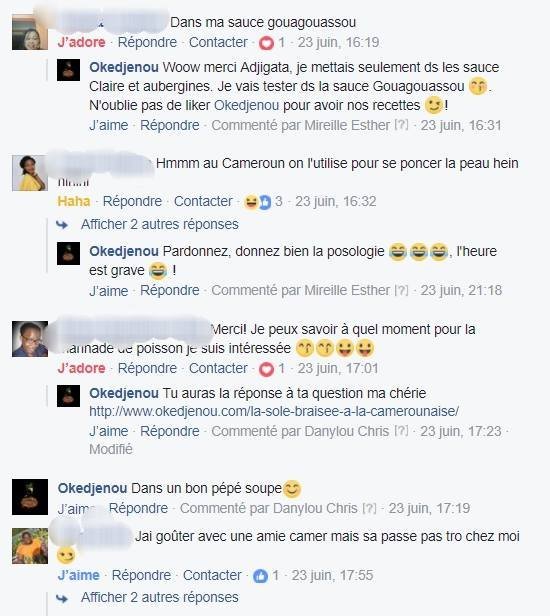The image size is (550, 616).
Task: Toggle the Haha reaction on Cameroun comment
Action: pyautogui.click(x=74, y=202)
